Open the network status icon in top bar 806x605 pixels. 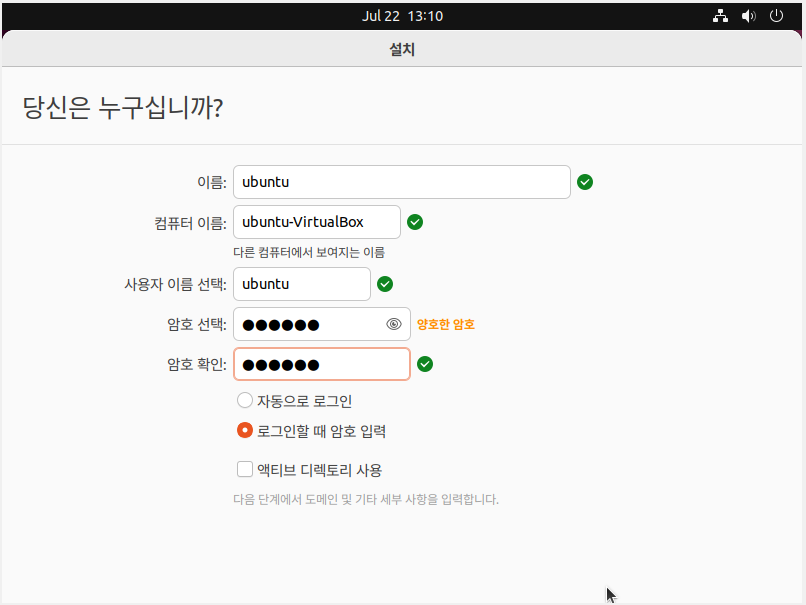pyautogui.click(x=720, y=16)
